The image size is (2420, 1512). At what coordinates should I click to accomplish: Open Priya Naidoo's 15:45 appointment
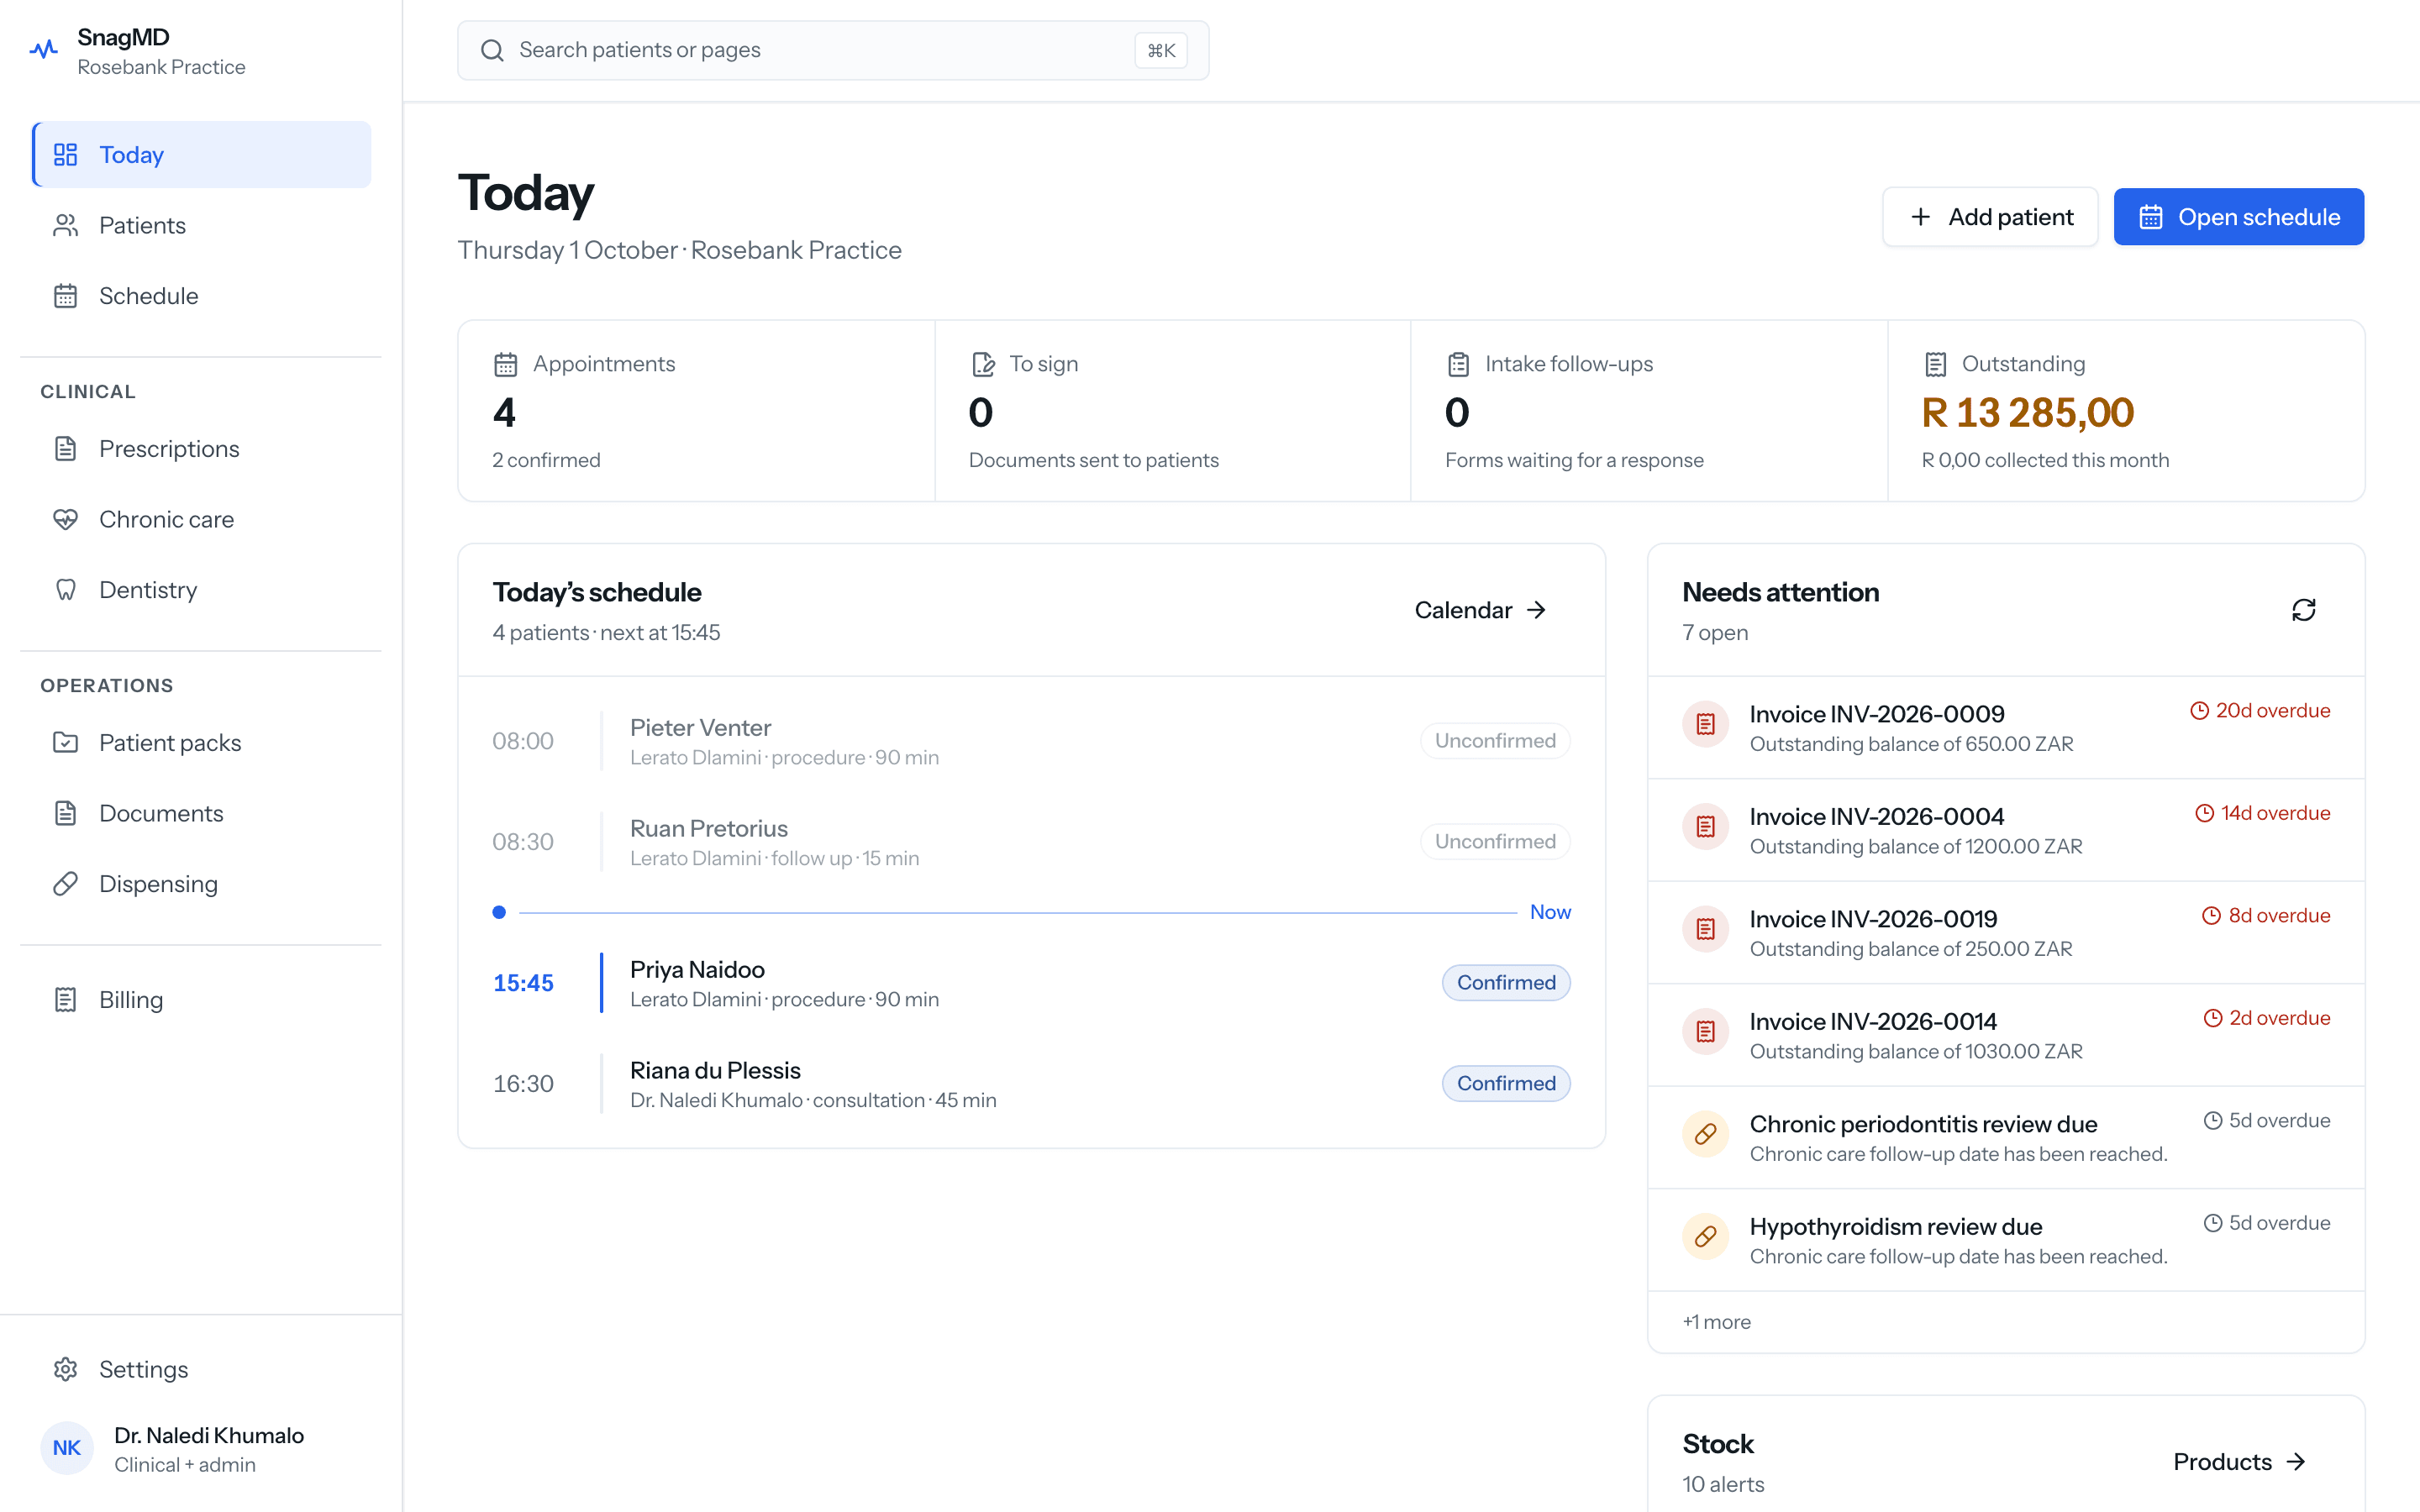pyautogui.click(x=1031, y=983)
